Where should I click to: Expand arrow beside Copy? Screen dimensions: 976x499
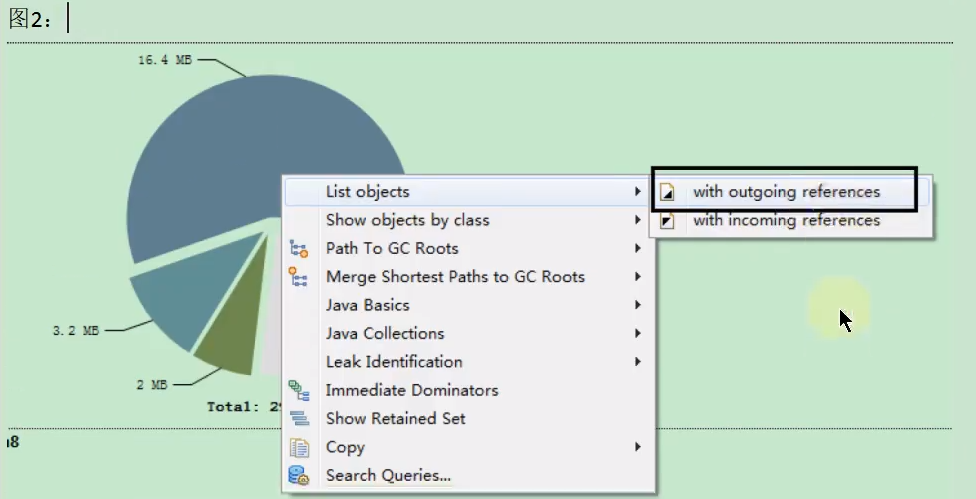638,447
